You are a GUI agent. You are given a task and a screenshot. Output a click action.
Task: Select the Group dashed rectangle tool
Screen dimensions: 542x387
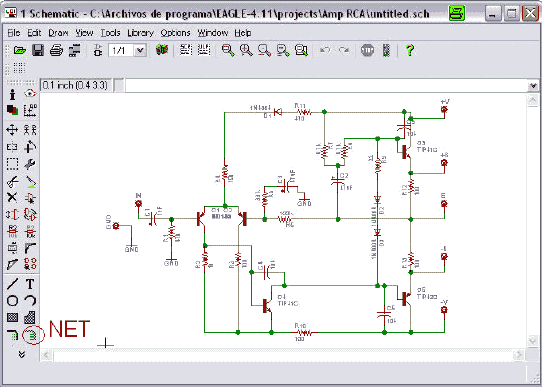click(12, 164)
